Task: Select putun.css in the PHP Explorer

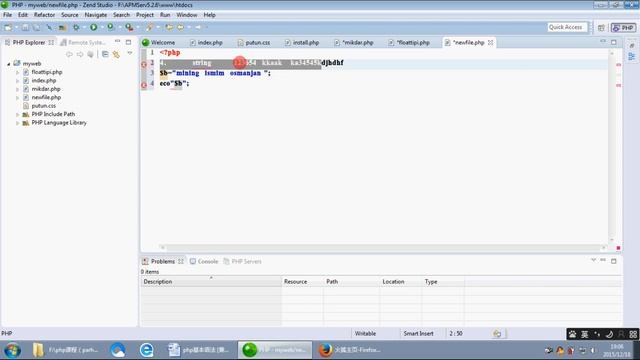Action: click(x=44, y=106)
